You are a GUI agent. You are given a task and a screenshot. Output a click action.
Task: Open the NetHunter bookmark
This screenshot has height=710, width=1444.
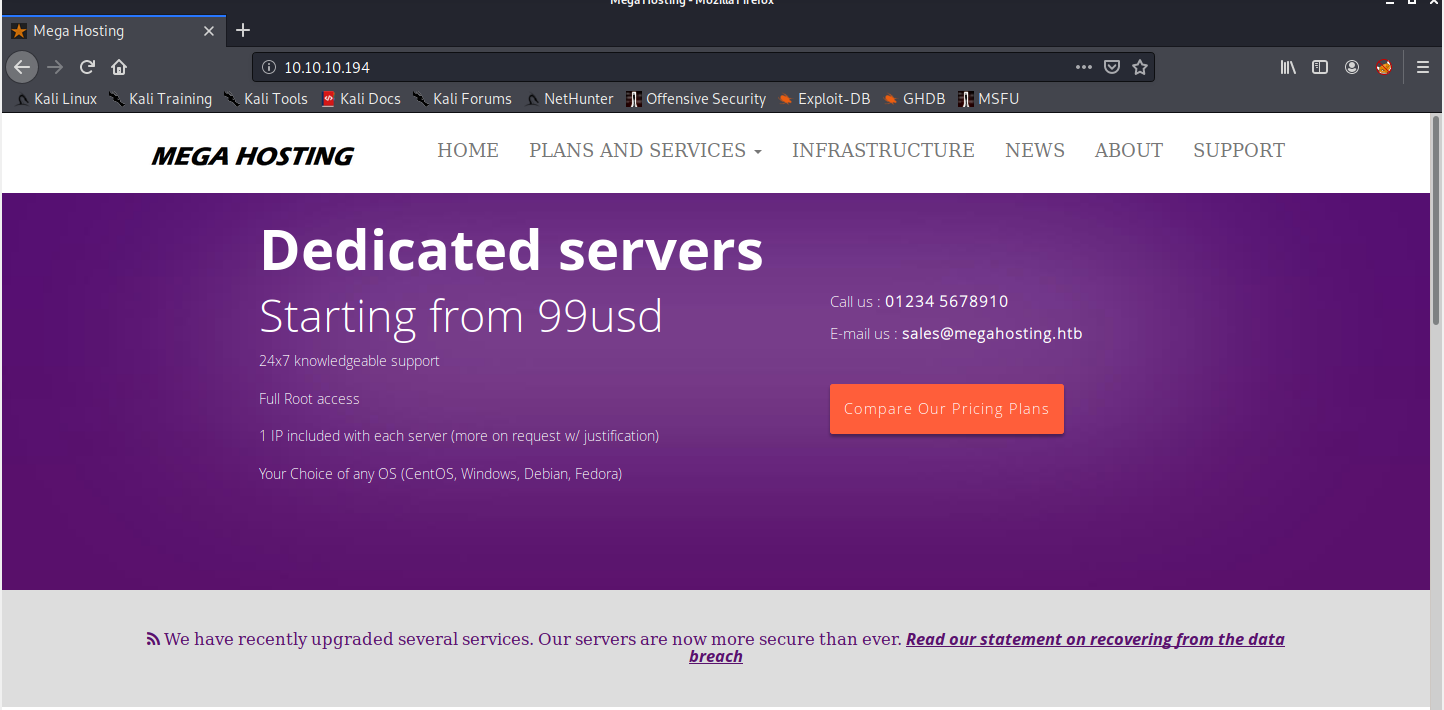coord(569,99)
